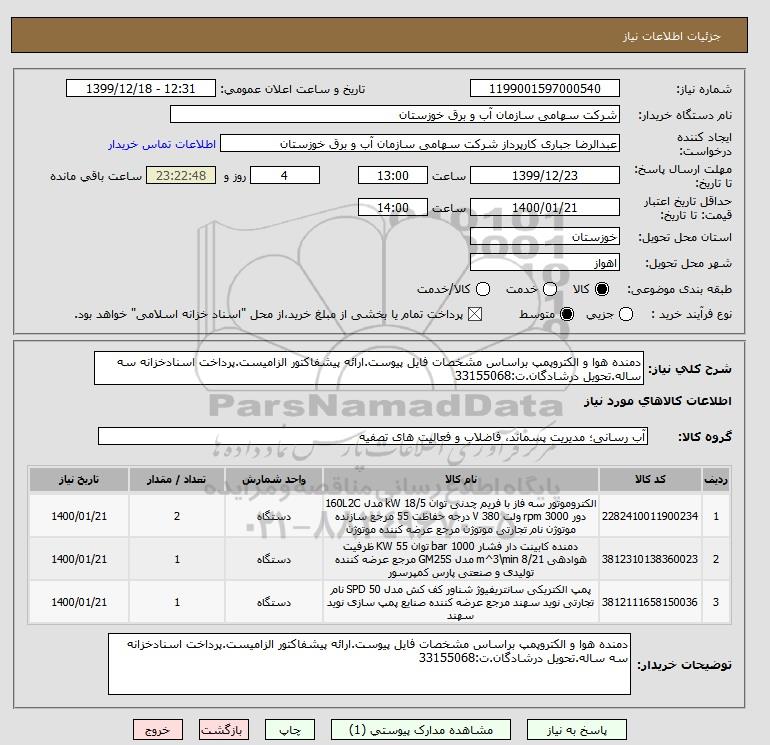Image resolution: width=770 pixels, height=745 pixels.
Task: Click the اطلاعات کالاهای مورد نیاز heading
Action: pyautogui.click(x=658, y=401)
